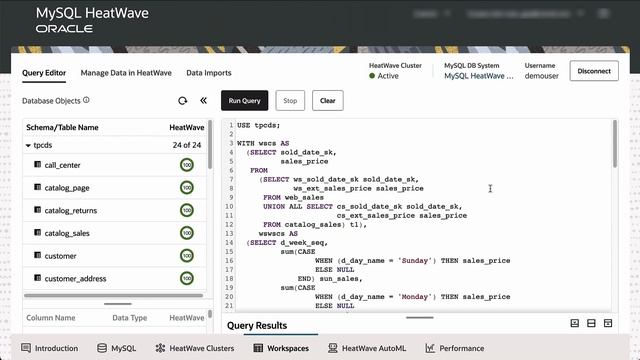640x360 pixels.
Task: Select the call_center table row
Action: 115,165
